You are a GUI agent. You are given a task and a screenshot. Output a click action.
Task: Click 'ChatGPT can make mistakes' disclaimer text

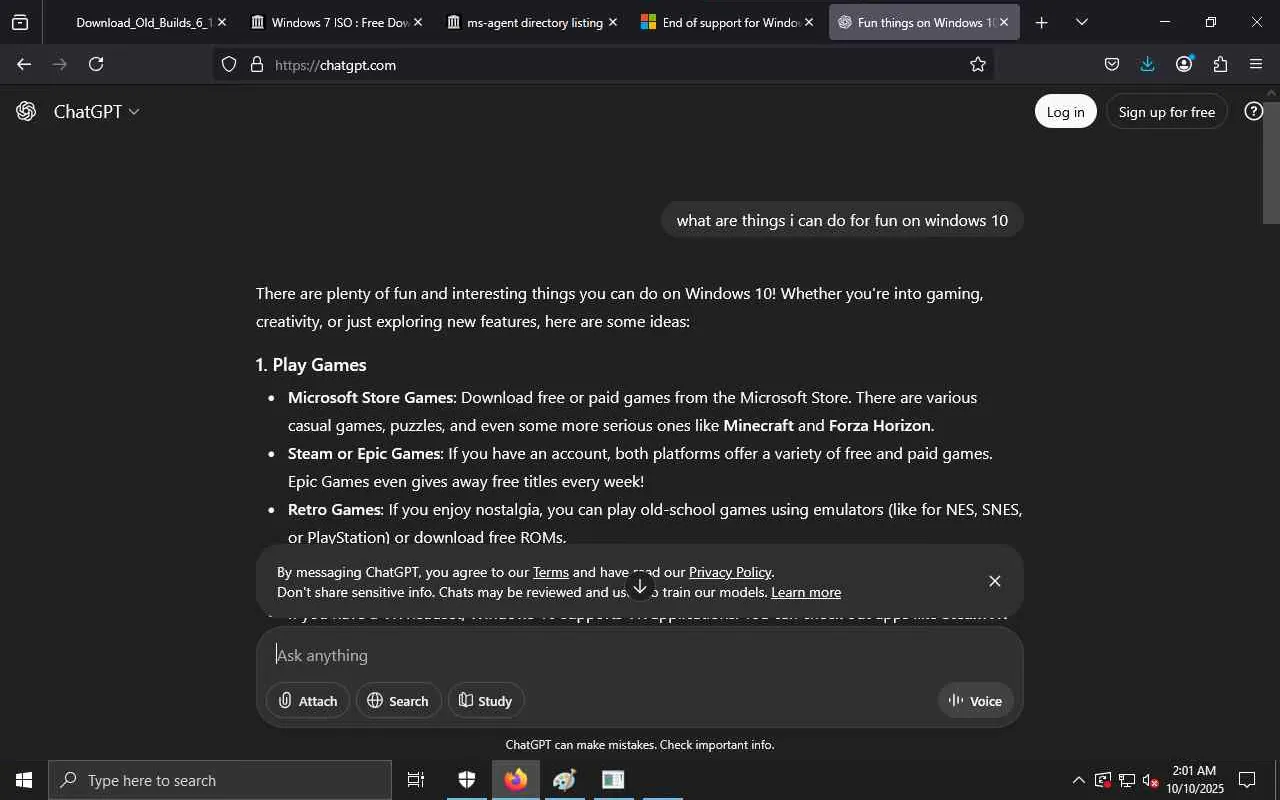(x=640, y=745)
